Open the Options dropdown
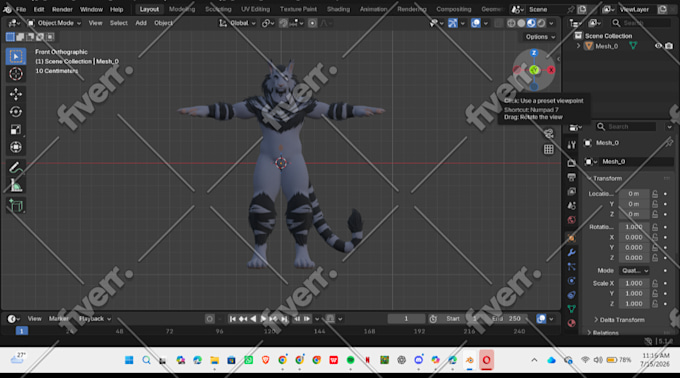 (540, 37)
